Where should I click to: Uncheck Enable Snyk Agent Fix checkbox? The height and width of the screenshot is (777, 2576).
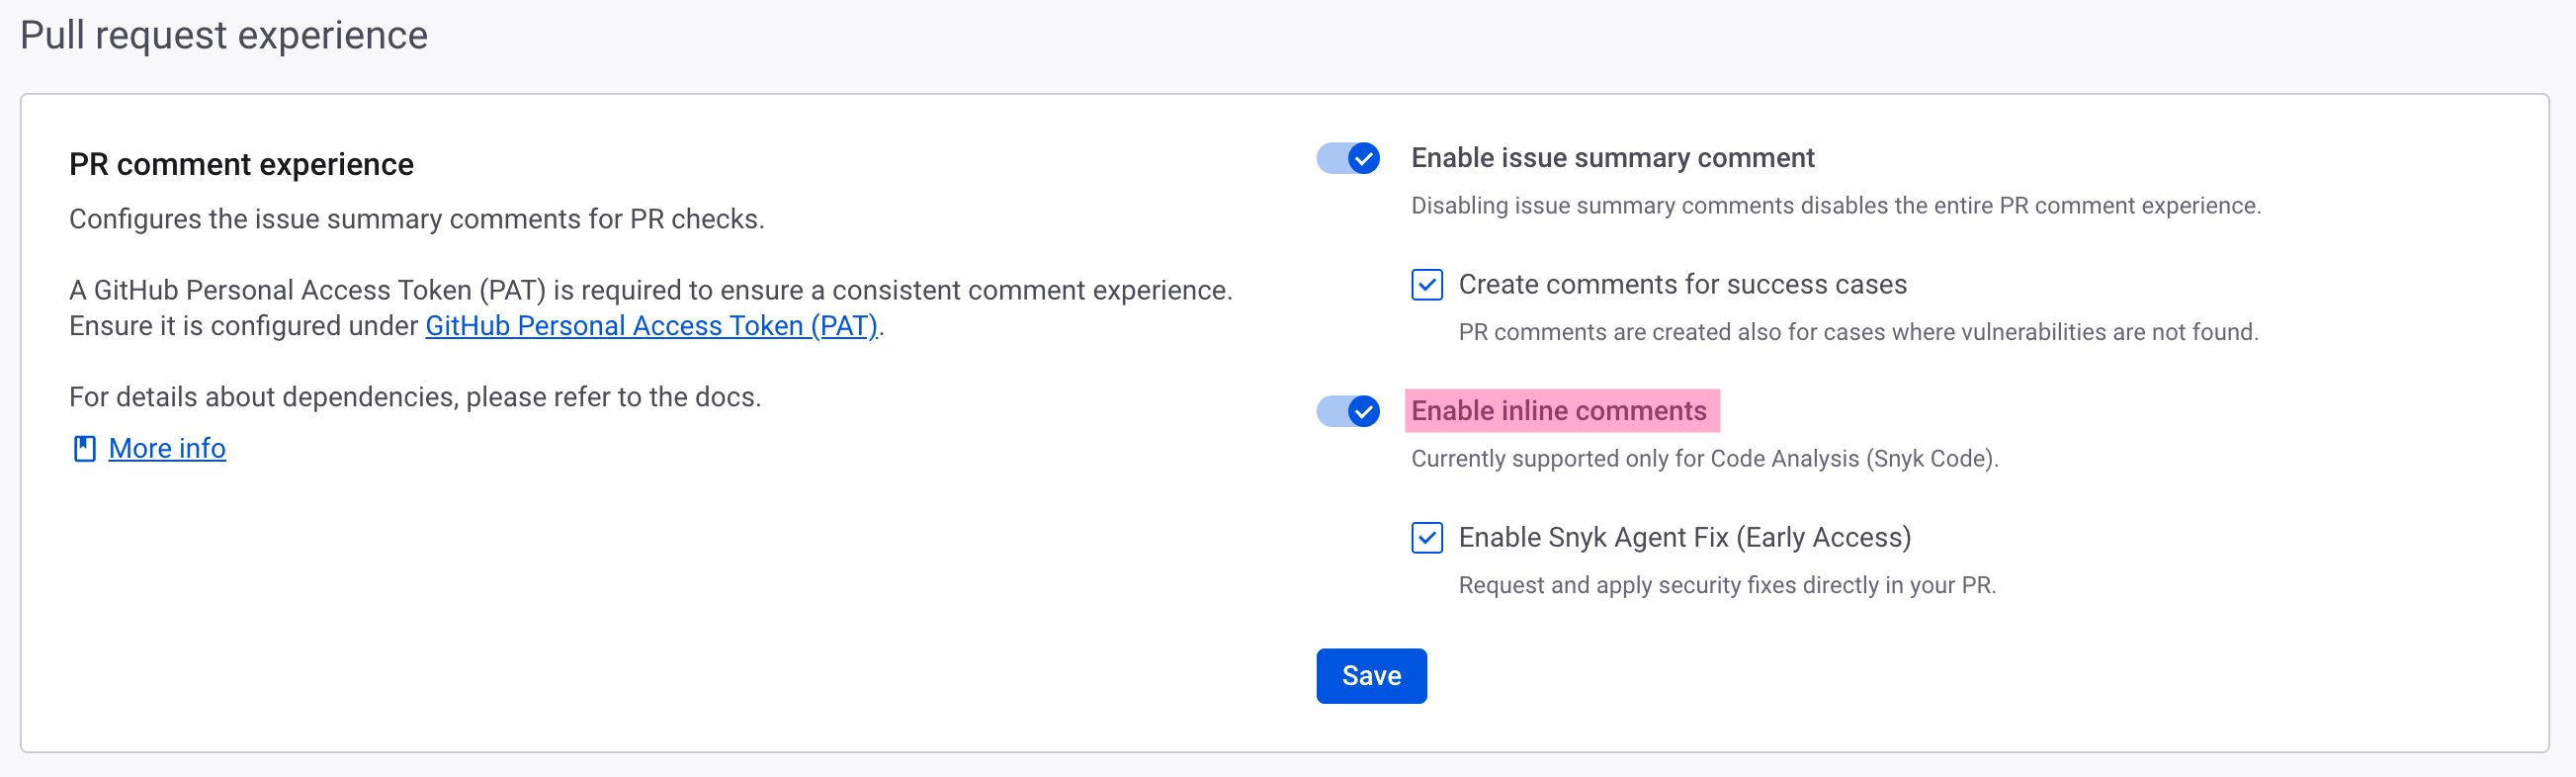(1426, 538)
